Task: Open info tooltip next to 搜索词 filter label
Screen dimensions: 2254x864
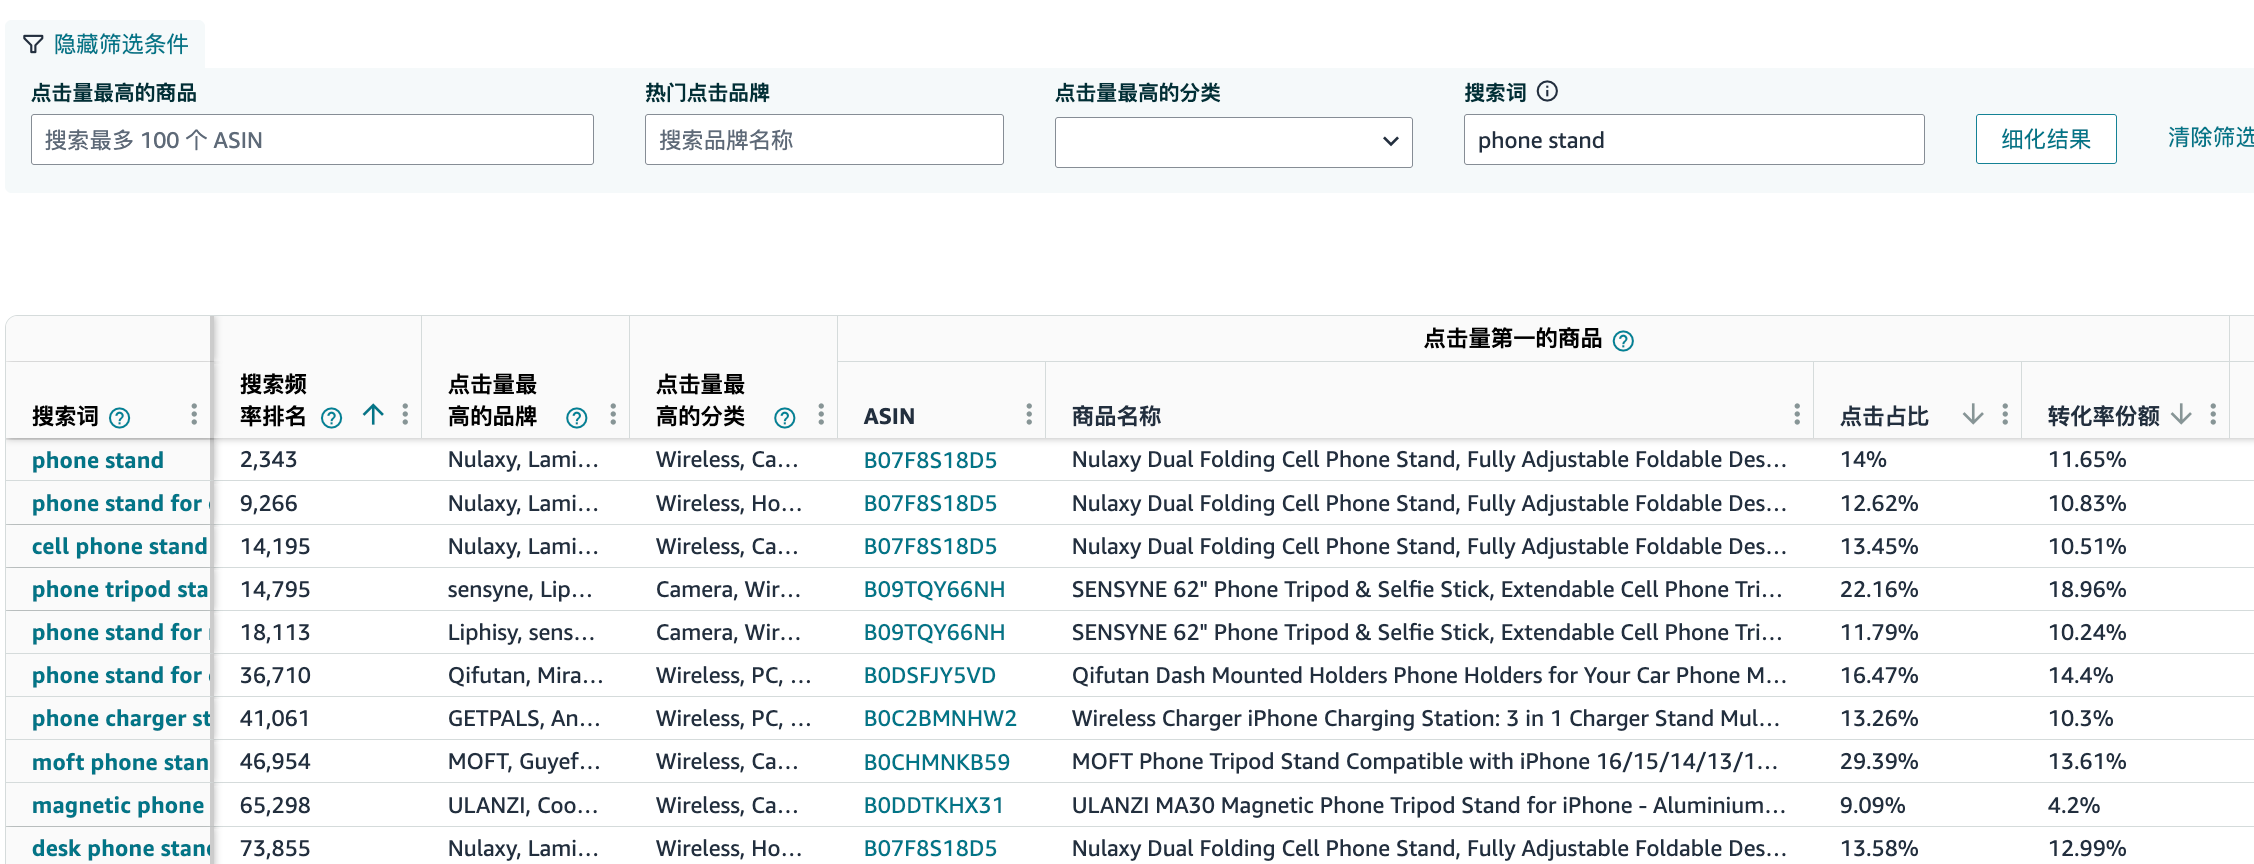Action: (1547, 92)
